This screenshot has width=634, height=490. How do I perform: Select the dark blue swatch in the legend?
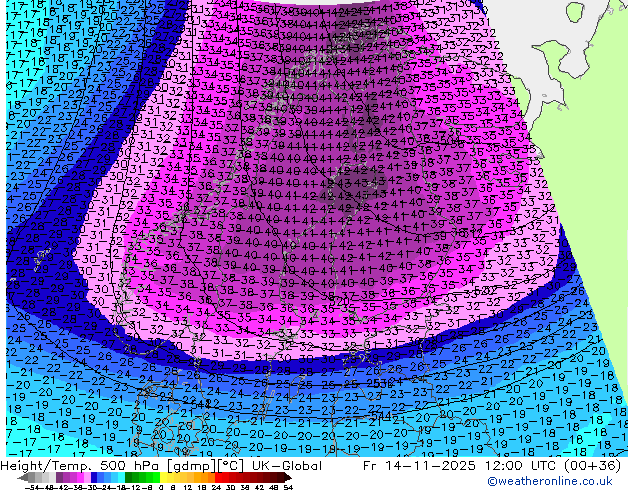point(94,478)
